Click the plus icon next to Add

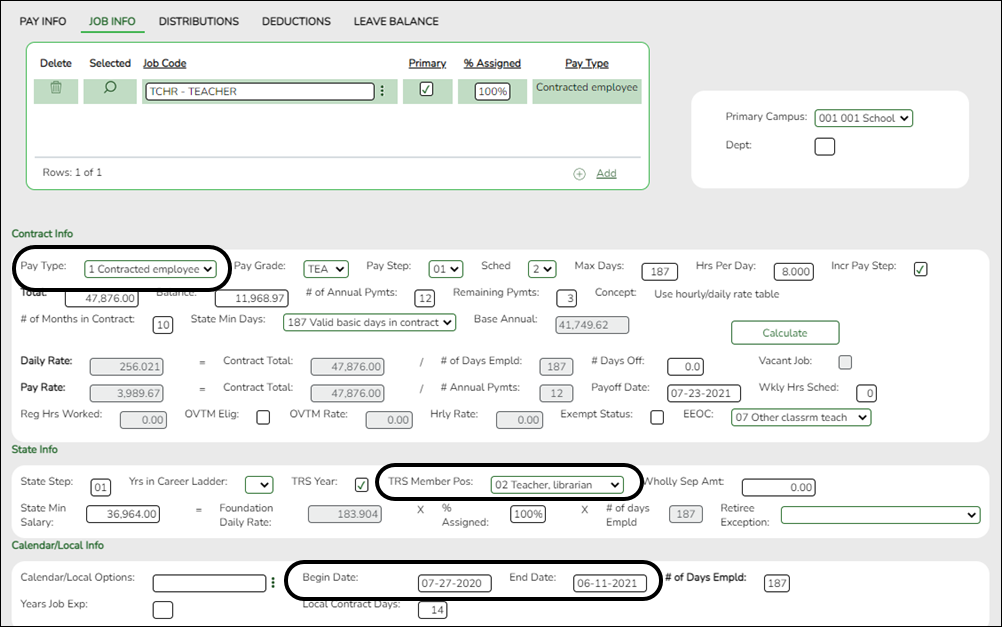coord(581,172)
